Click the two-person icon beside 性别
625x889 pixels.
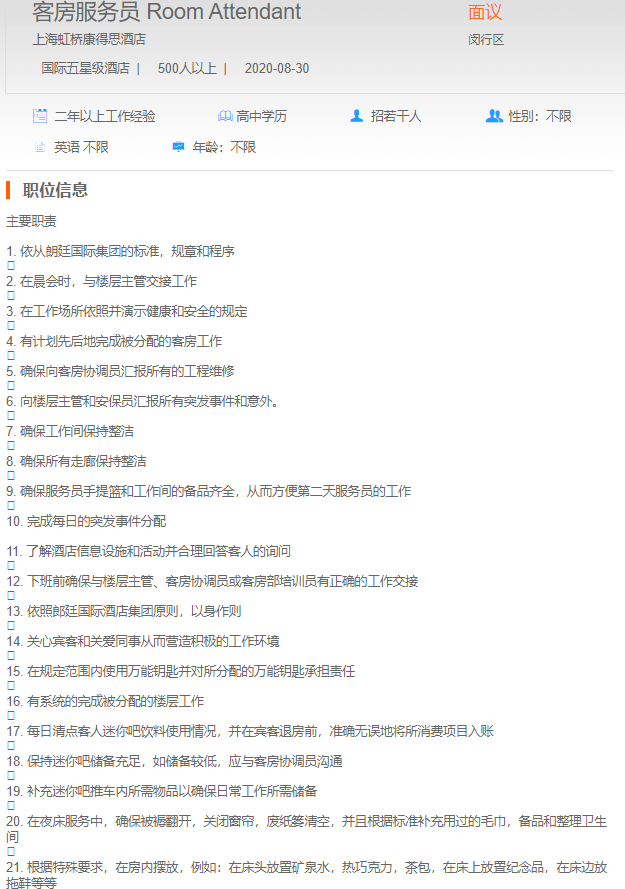click(493, 116)
